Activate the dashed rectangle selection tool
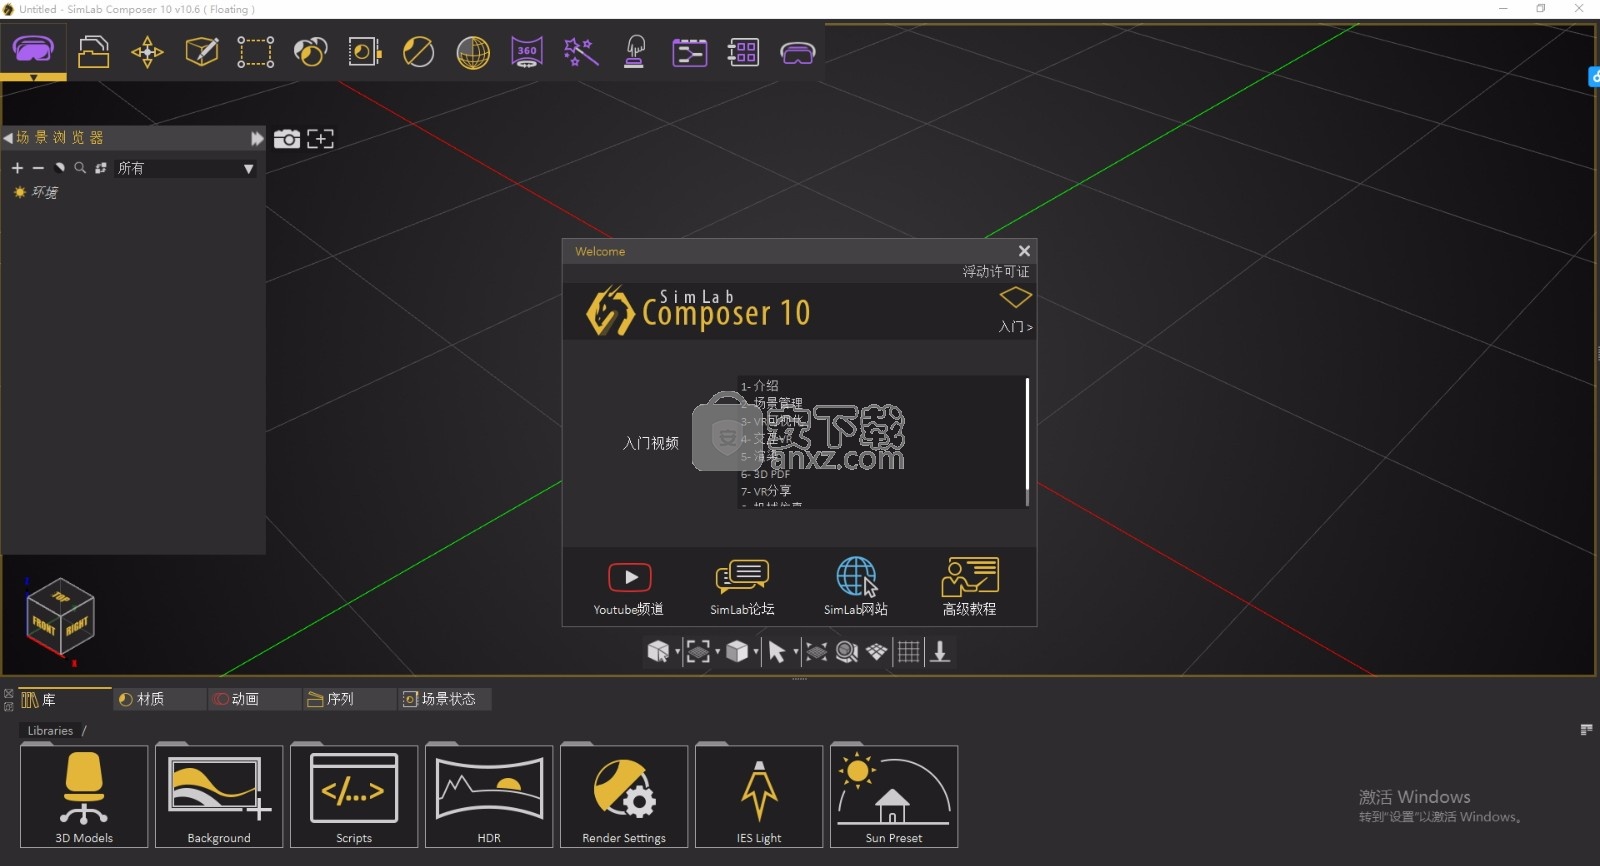The image size is (1600, 866). pos(255,52)
